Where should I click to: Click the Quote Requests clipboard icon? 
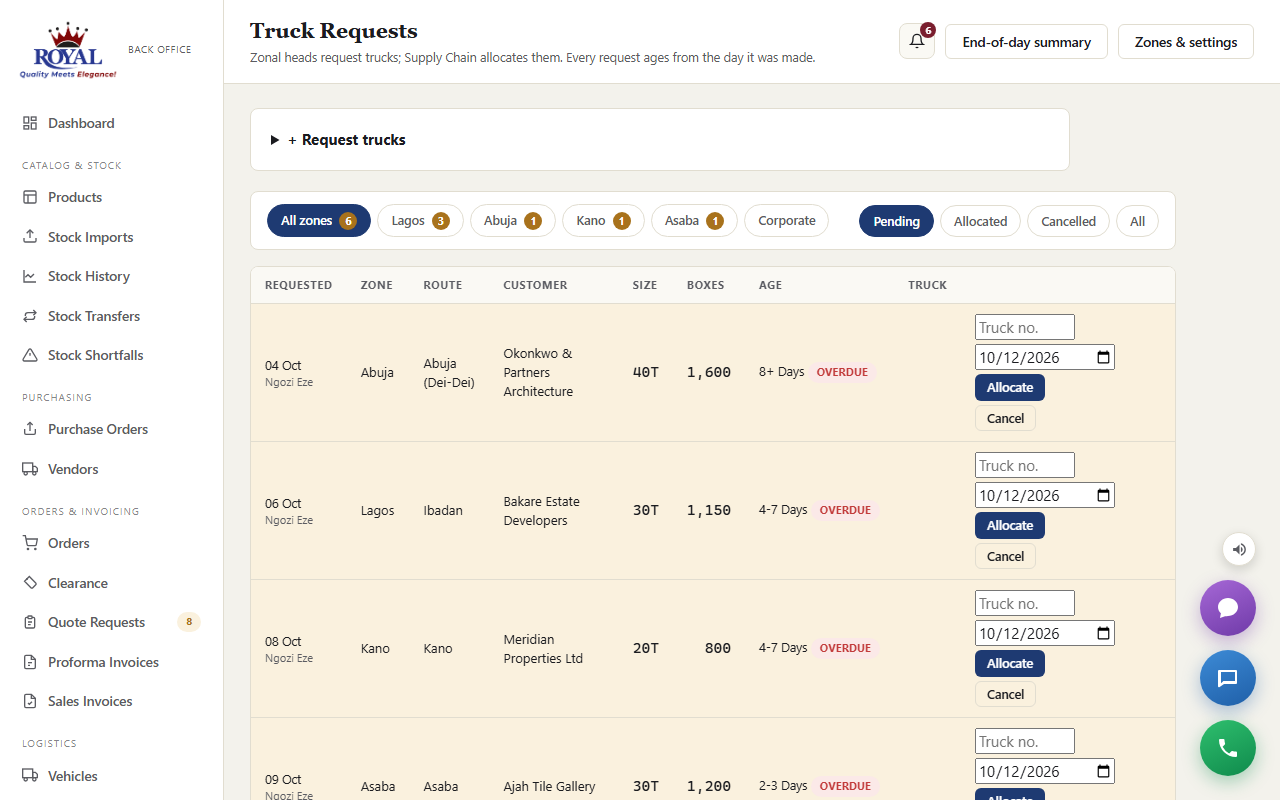[x=30, y=622]
